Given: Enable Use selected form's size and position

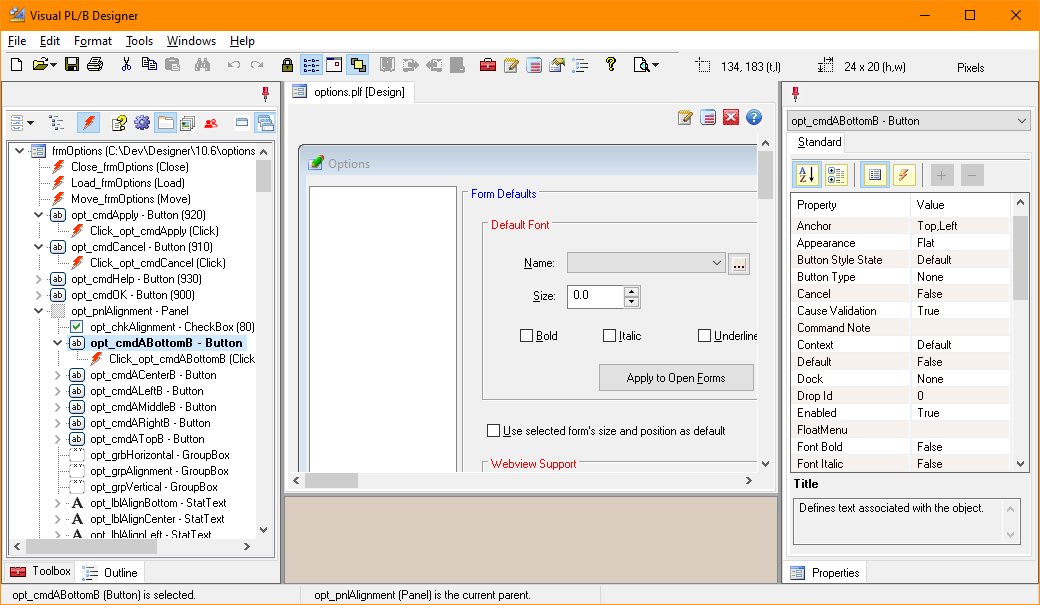Looking at the screenshot, I should click(493, 431).
